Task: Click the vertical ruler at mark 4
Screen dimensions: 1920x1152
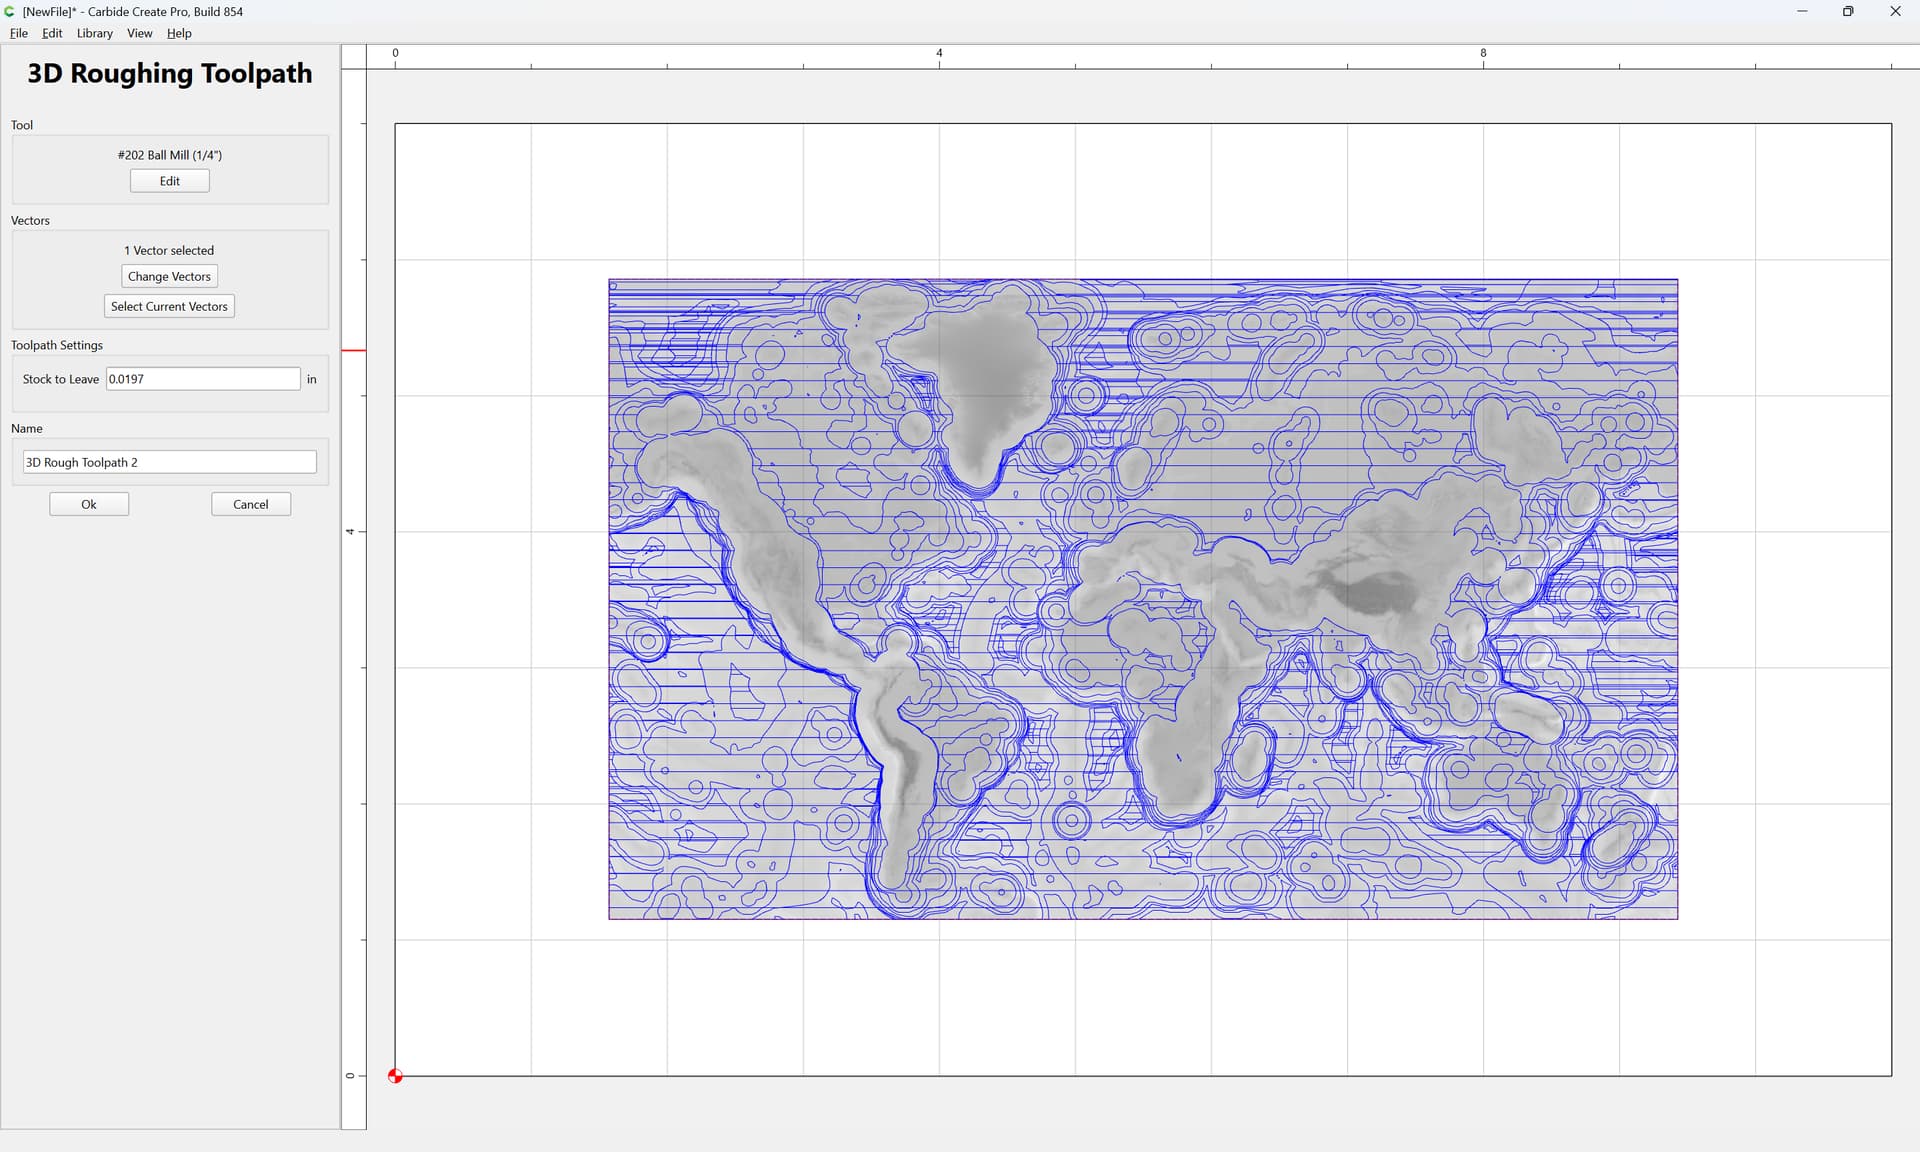Action: click(x=352, y=531)
